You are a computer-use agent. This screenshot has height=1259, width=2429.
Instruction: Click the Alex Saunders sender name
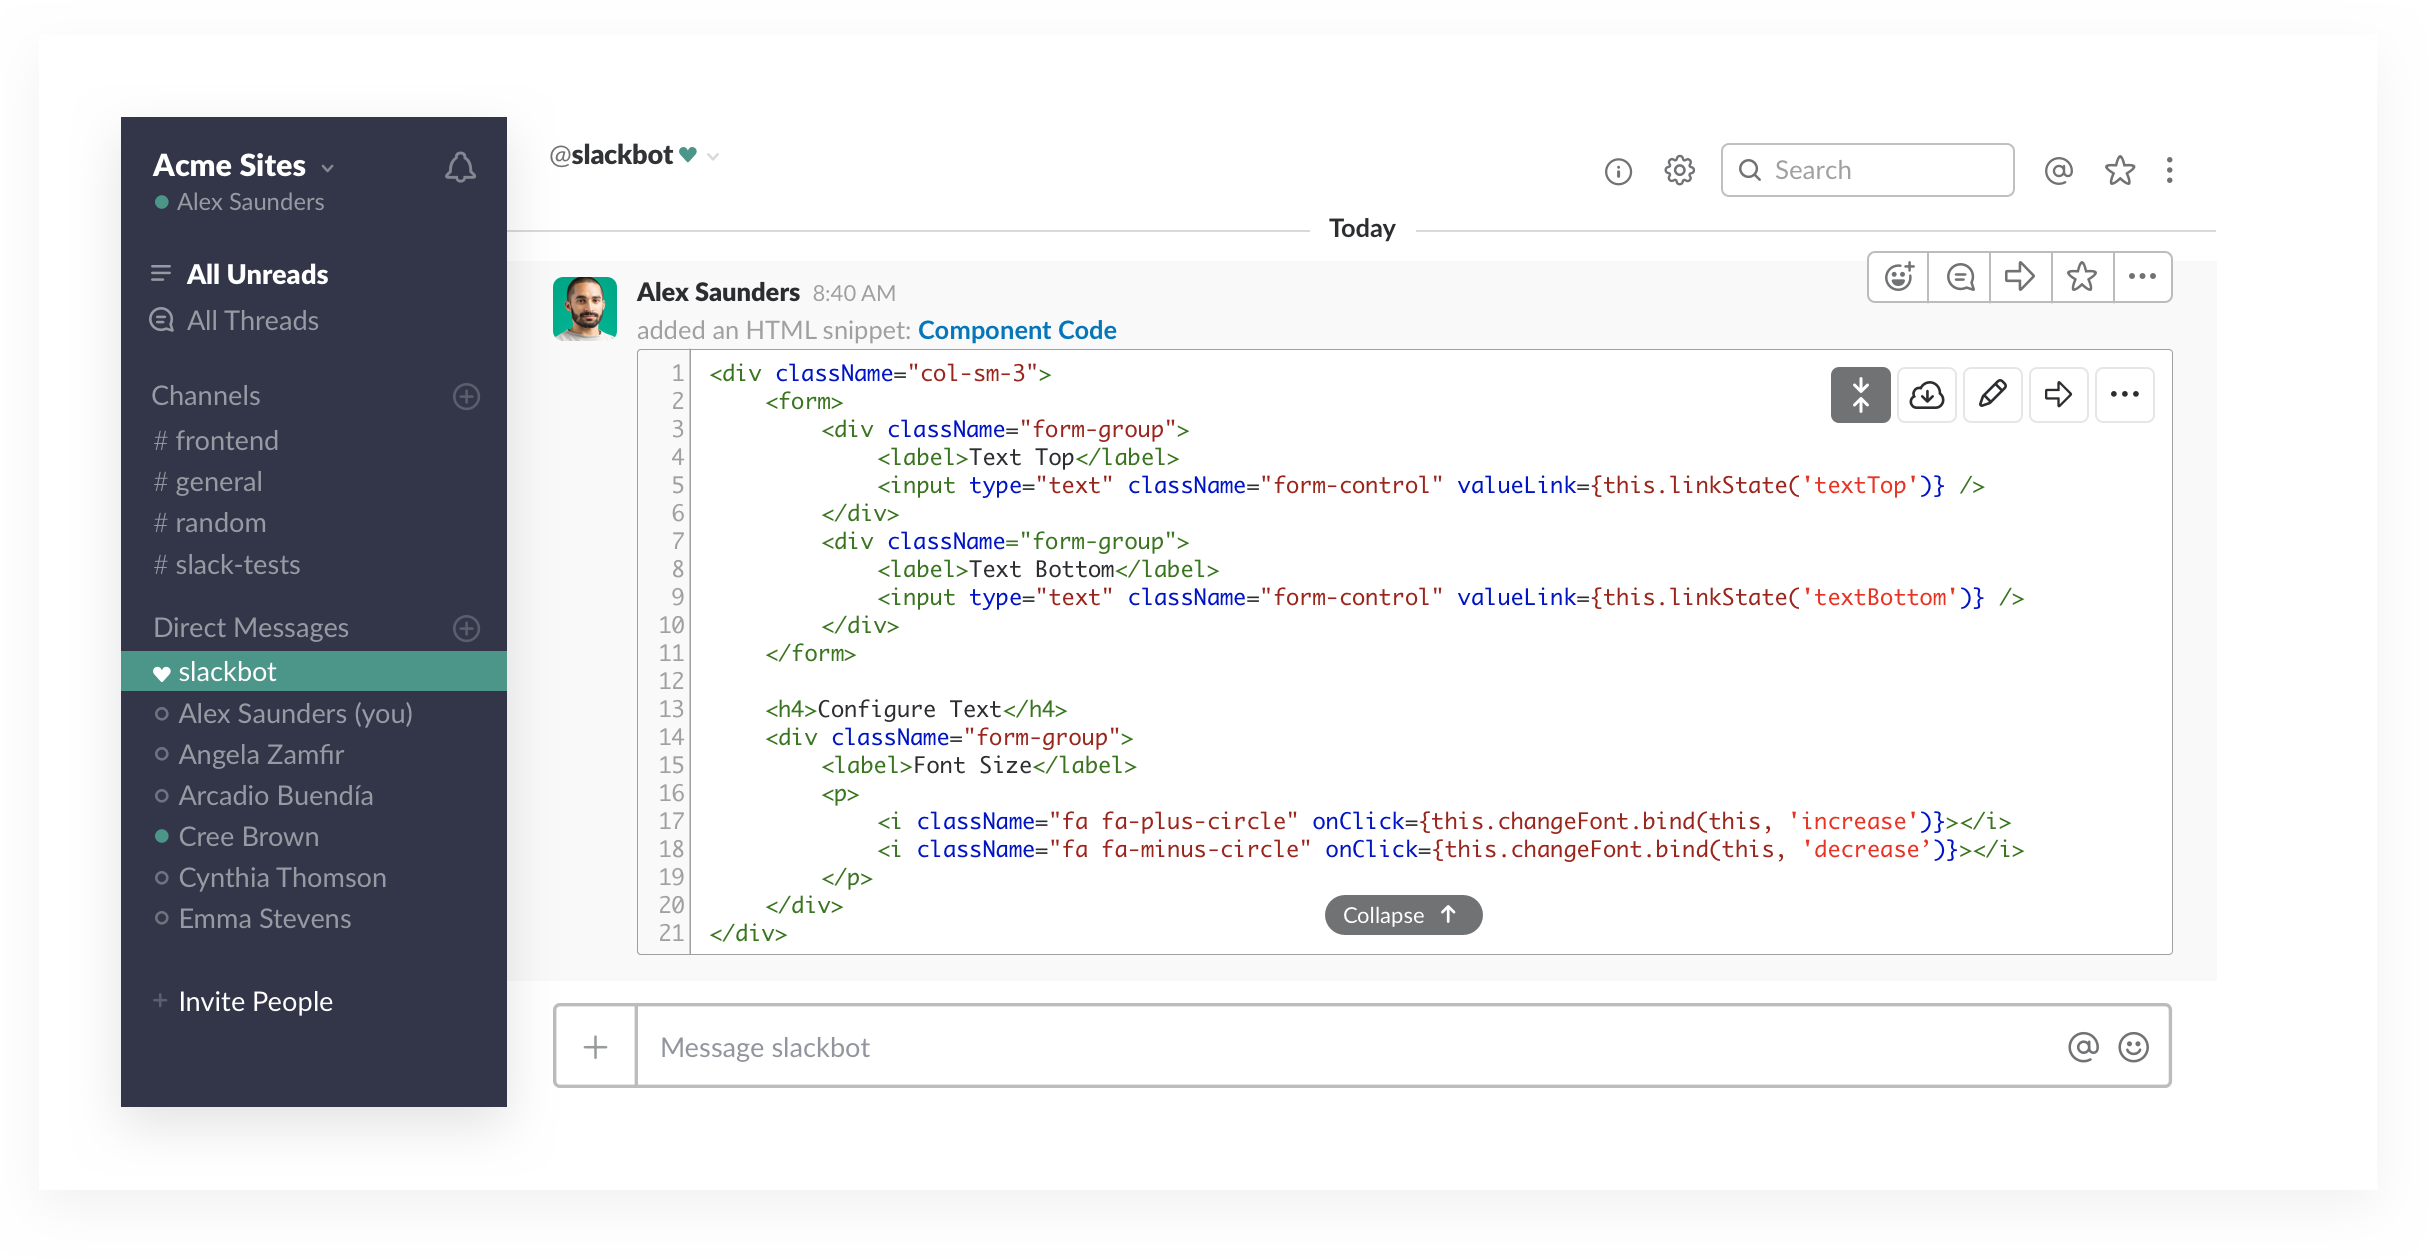[x=718, y=292]
